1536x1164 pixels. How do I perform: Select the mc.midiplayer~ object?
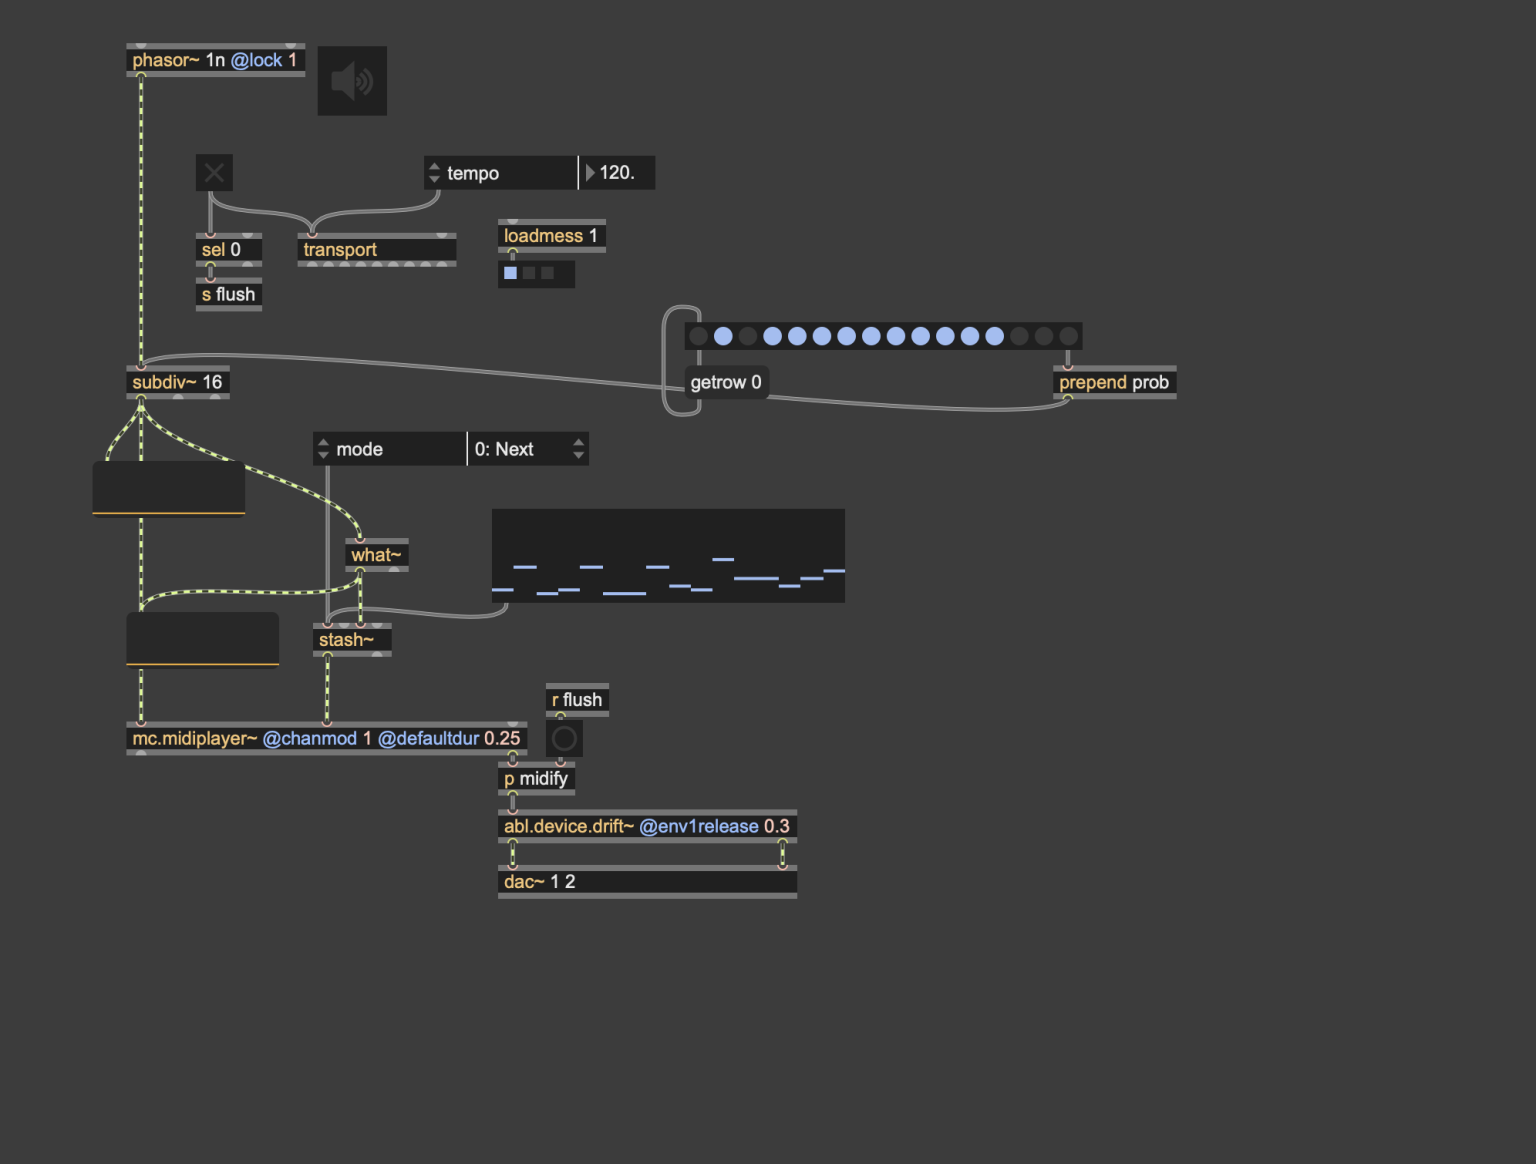coord(326,738)
